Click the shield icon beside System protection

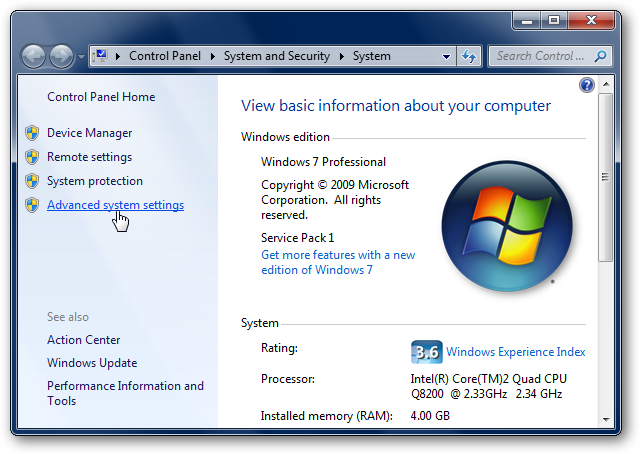tap(32, 181)
